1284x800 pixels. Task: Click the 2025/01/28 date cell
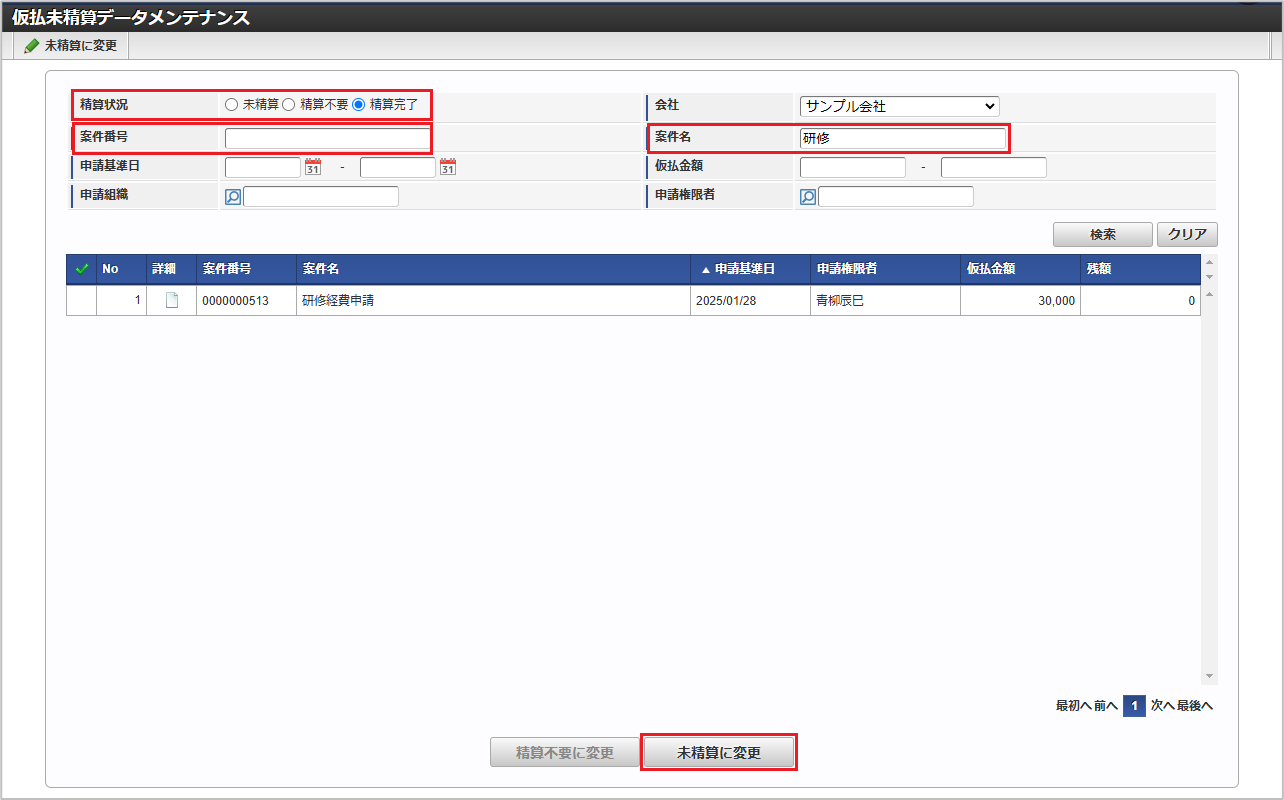tap(751, 300)
